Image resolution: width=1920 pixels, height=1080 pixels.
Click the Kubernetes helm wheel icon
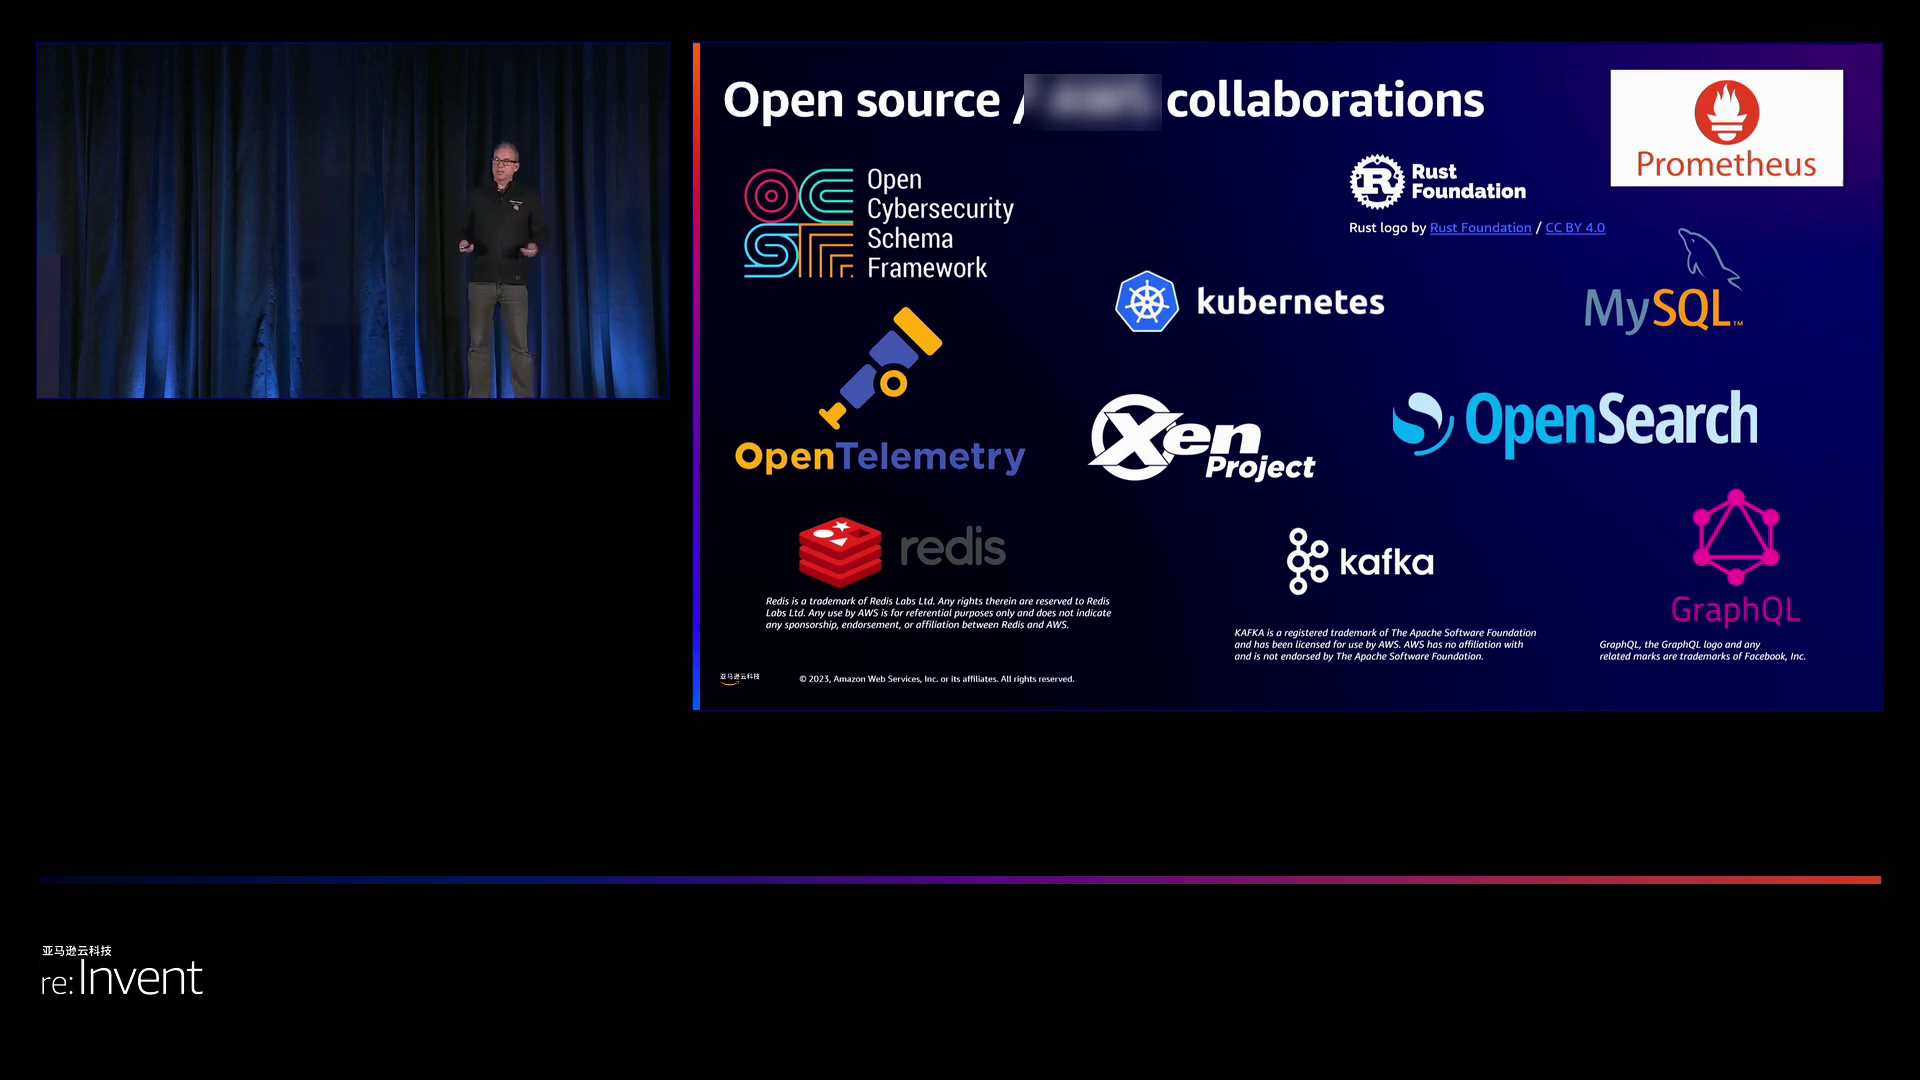click(1146, 302)
